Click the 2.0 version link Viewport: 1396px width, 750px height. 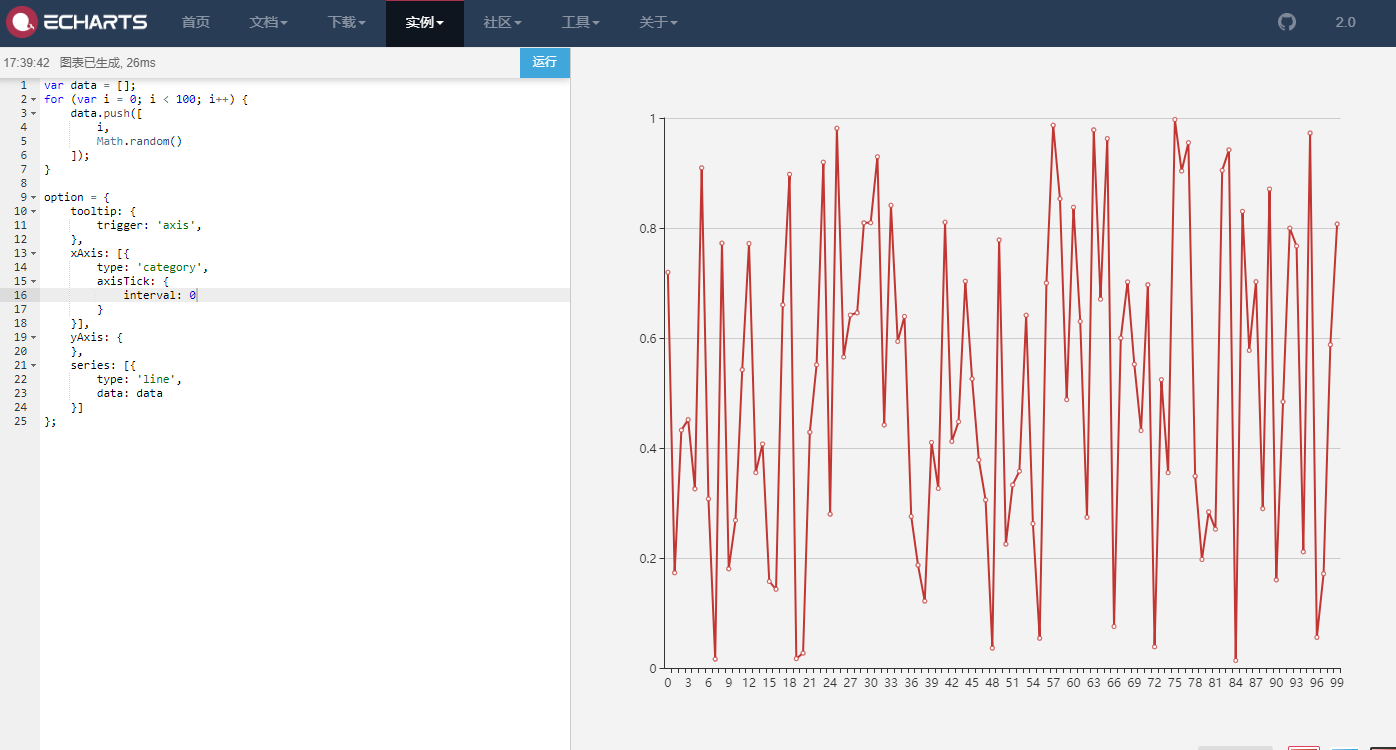[1345, 21]
